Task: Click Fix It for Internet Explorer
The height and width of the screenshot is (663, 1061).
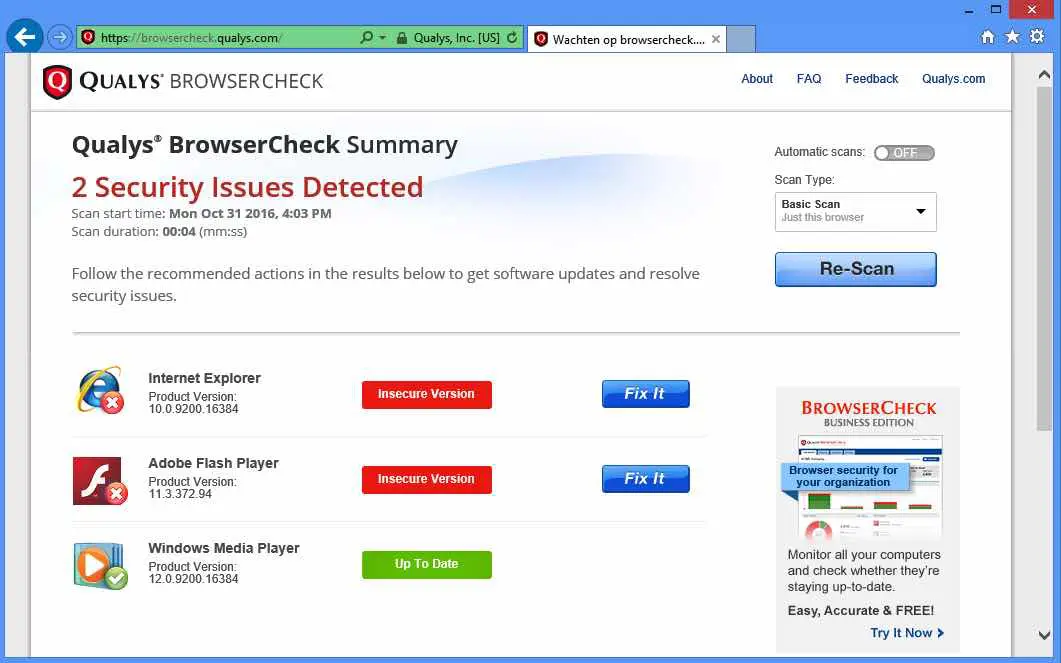Action: [646, 394]
